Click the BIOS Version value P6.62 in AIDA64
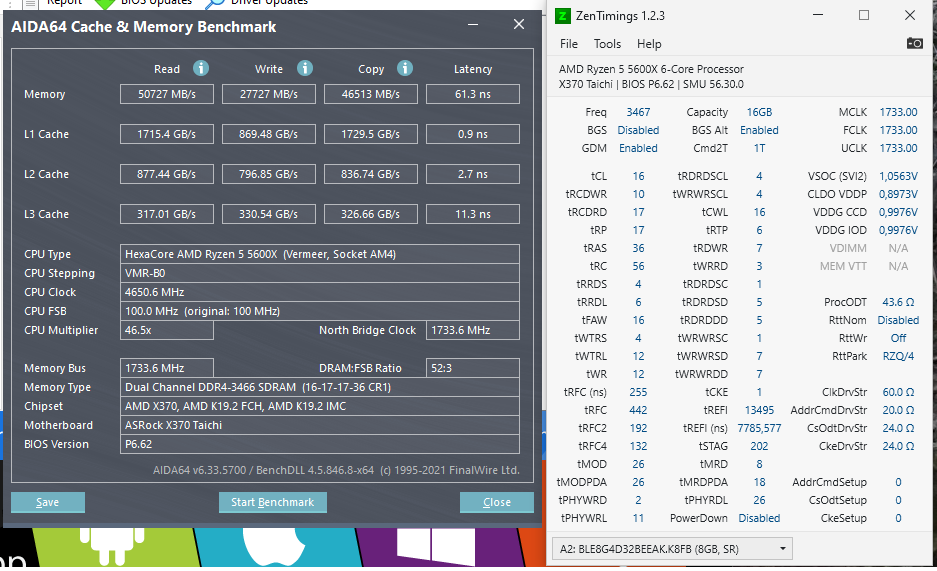937x571 pixels. pos(320,444)
